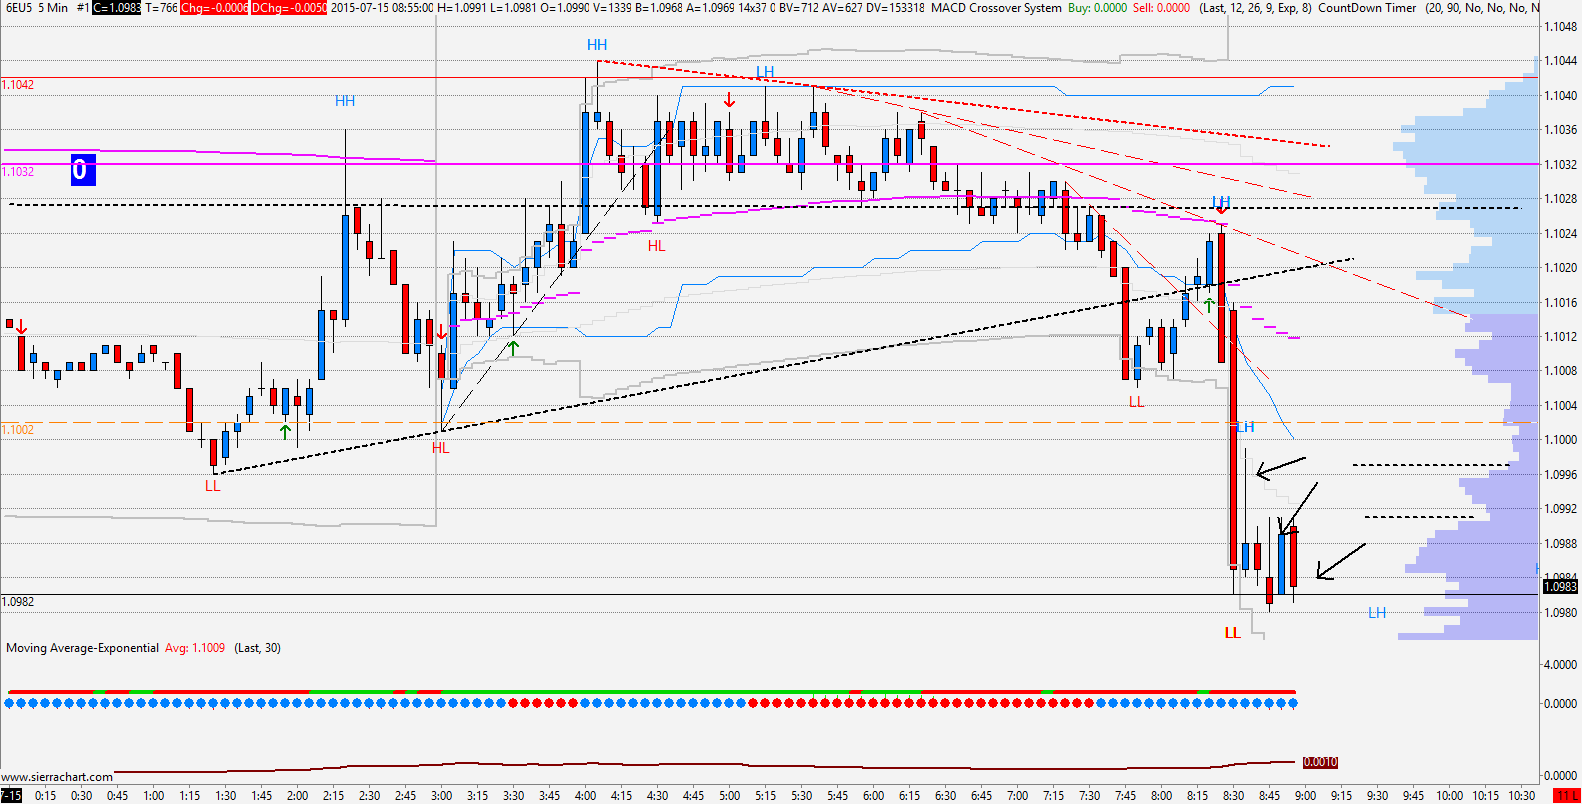
Task: Click 3:00 on the time axis
Action: pyautogui.click(x=442, y=796)
